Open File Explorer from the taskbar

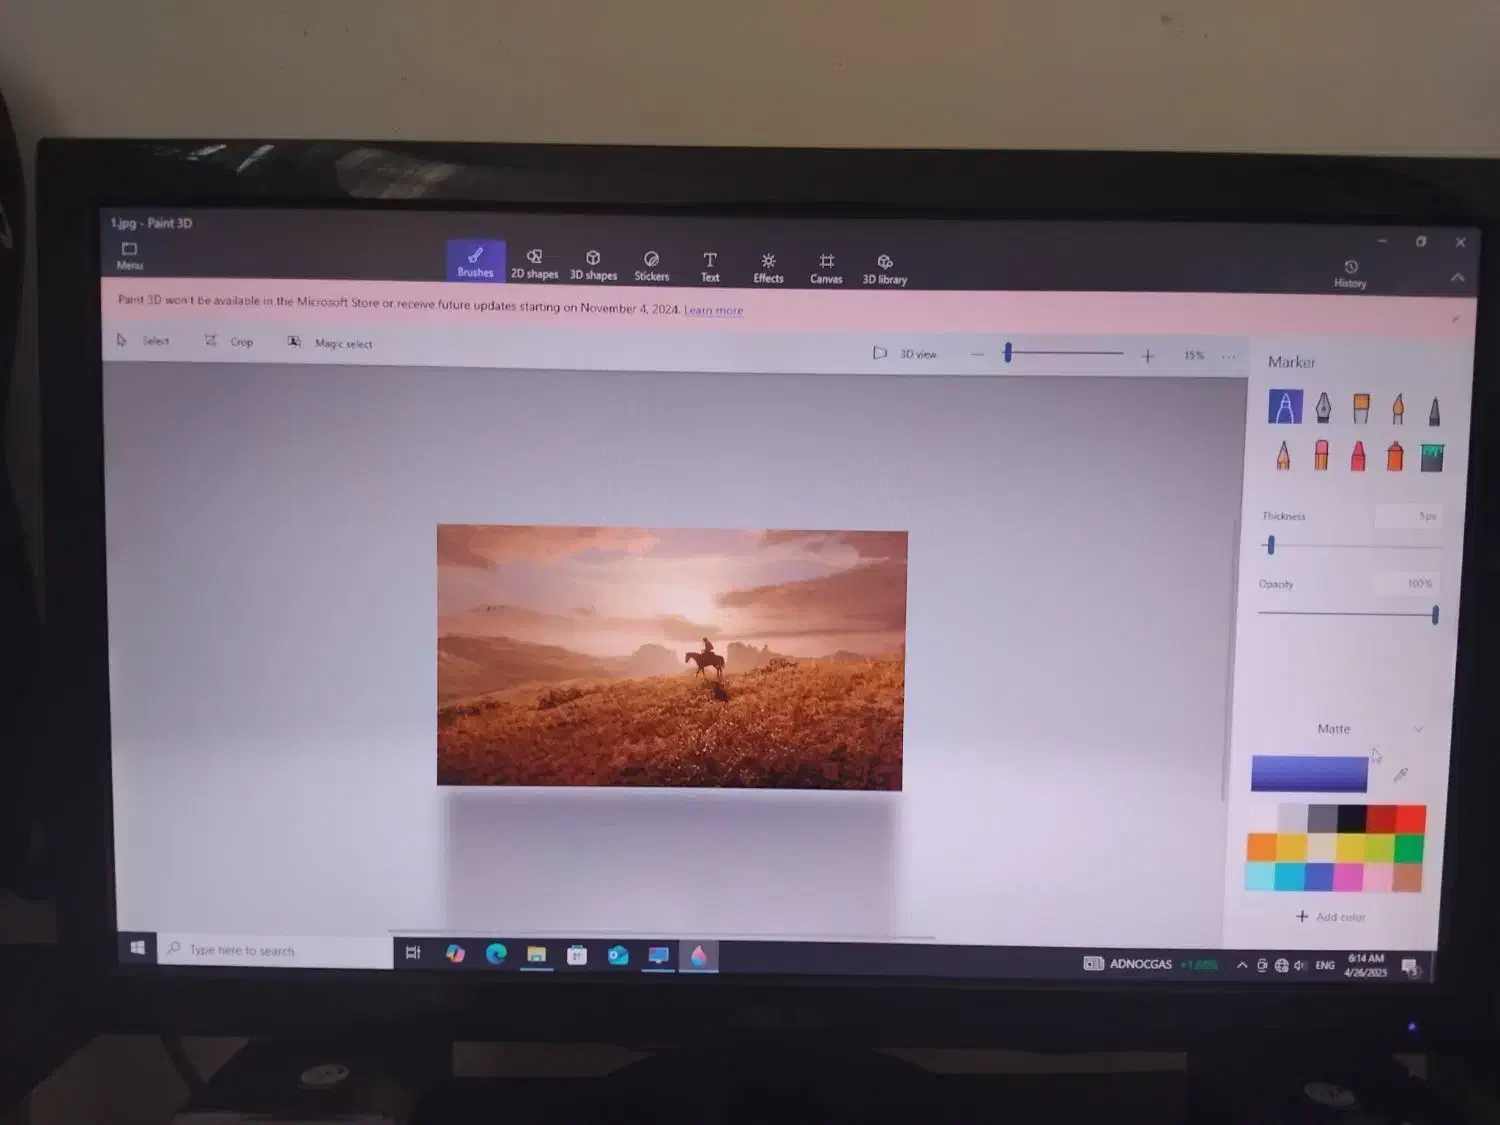pyautogui.click(x=537, y=955)
